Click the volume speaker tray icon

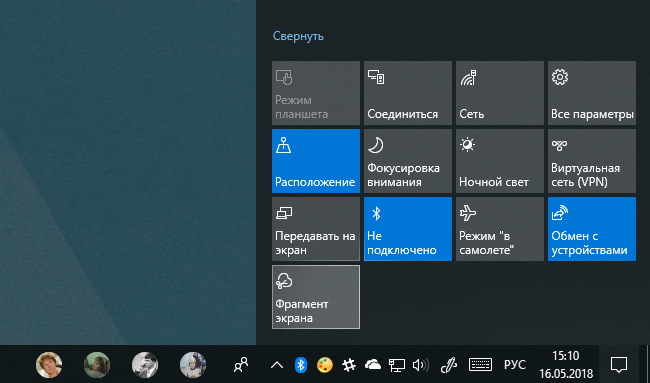[421, 365]
